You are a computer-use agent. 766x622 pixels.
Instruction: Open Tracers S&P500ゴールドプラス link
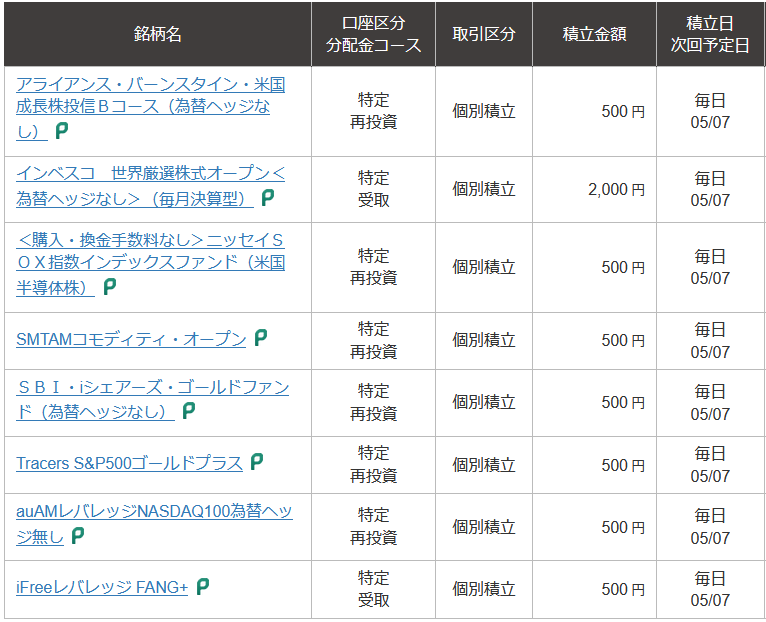(129, 463)
